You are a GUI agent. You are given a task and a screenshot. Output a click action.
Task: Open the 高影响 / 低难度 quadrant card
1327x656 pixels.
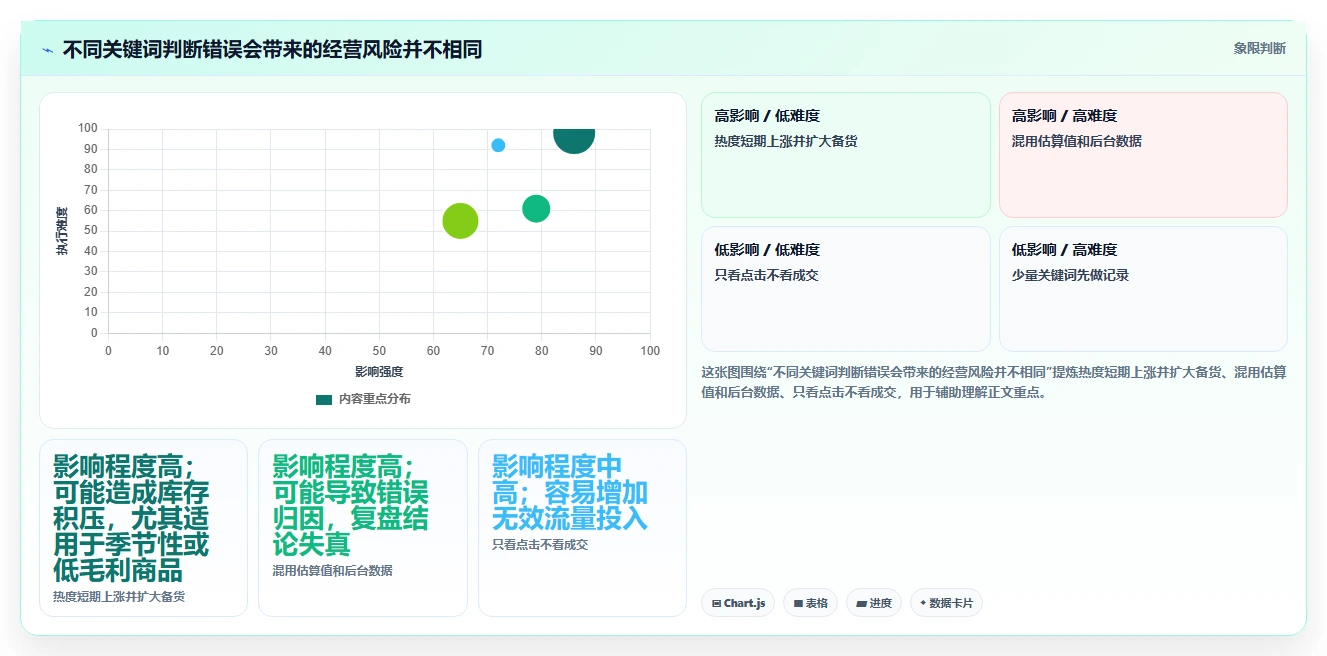tap(846, 155)
